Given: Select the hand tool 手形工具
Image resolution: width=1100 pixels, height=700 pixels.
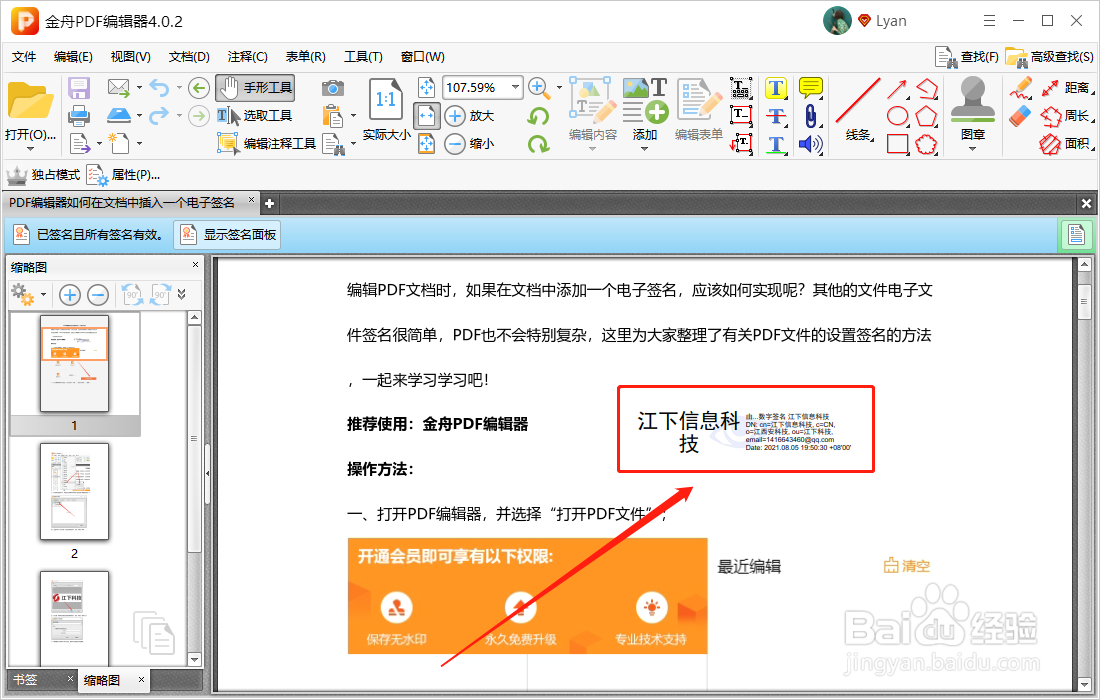Looking at the screenshot, I should coord(255,88).
